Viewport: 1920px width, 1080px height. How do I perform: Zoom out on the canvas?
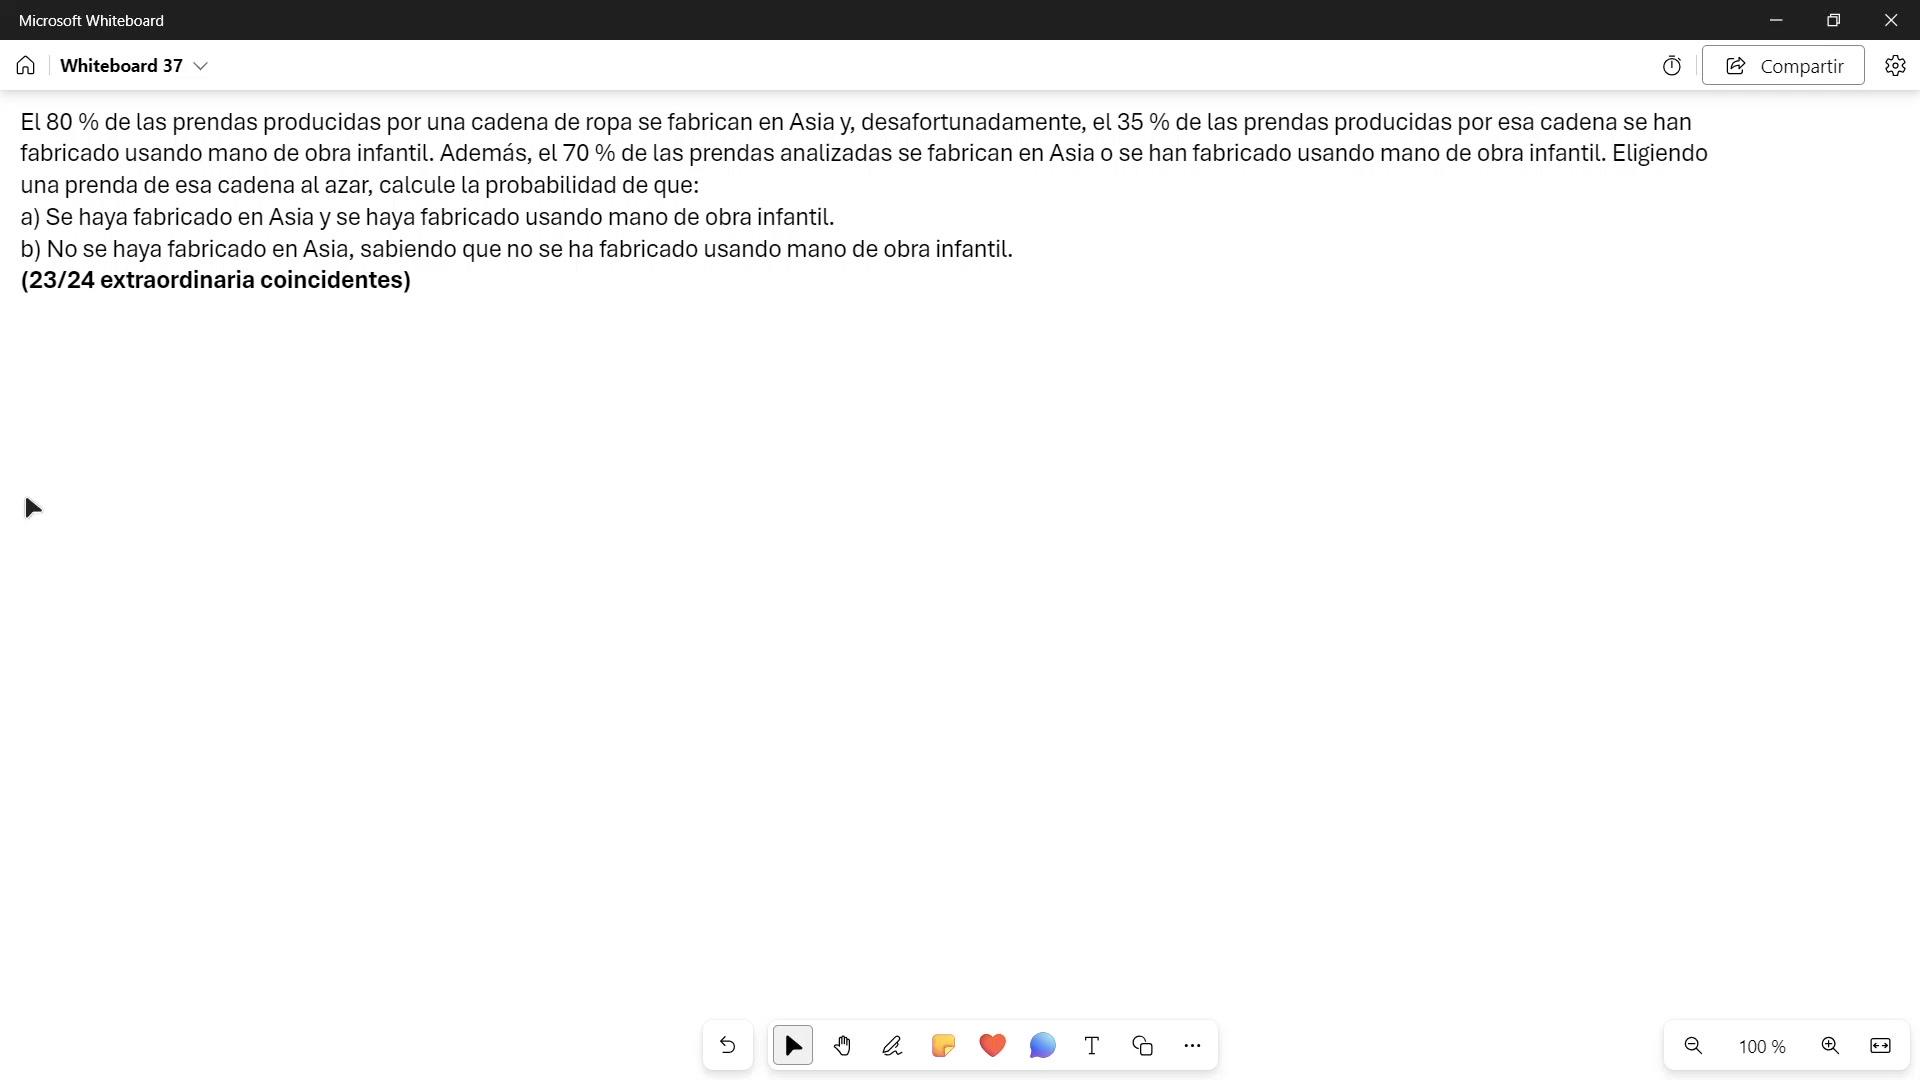(x=1693, y=1046)
